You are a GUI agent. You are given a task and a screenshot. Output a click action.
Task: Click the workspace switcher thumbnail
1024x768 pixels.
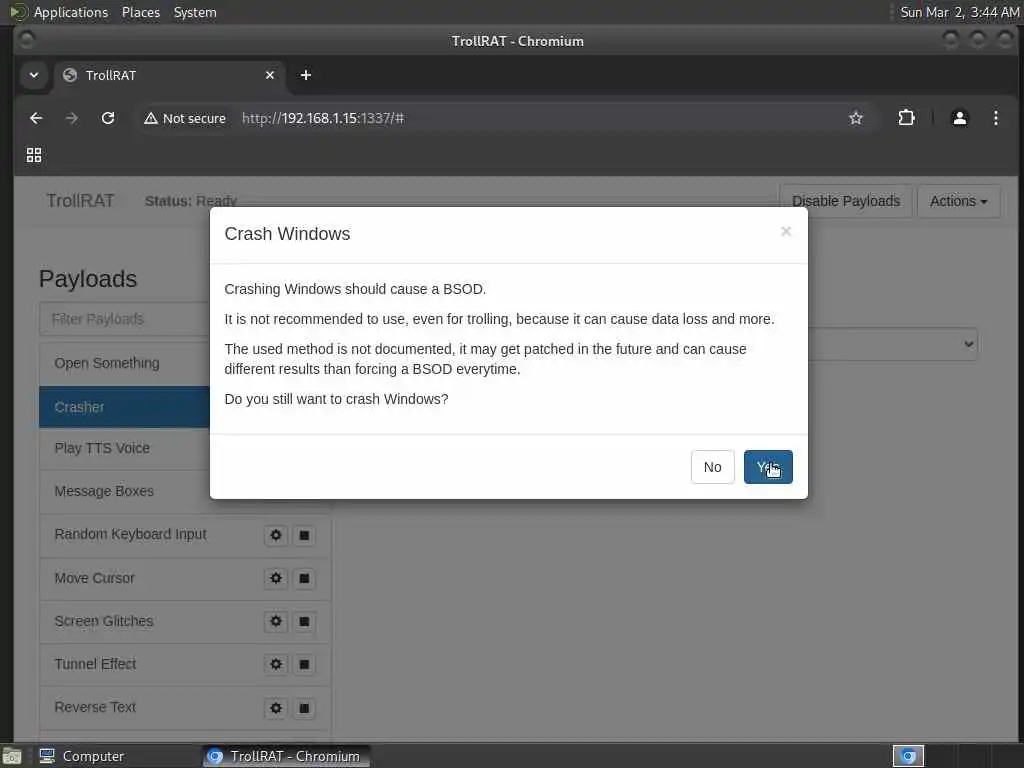point(908,756)
